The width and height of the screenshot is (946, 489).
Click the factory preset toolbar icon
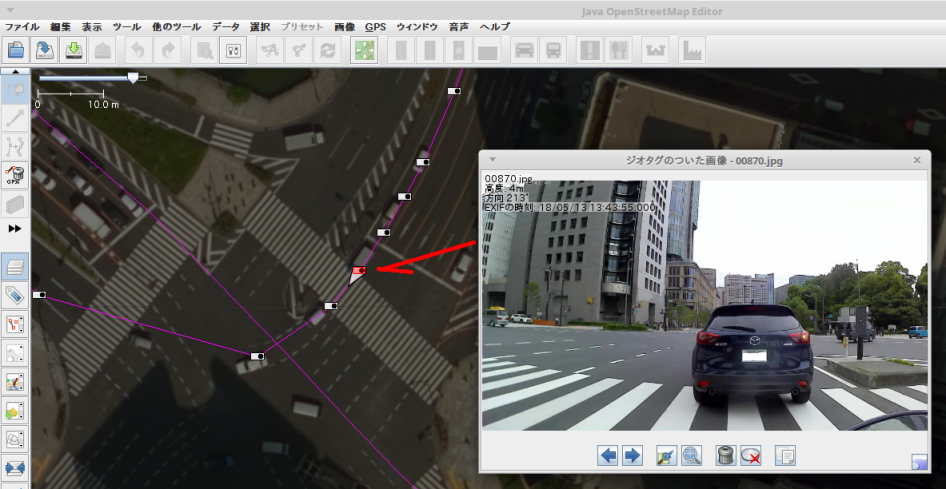[x=691, y=50]
